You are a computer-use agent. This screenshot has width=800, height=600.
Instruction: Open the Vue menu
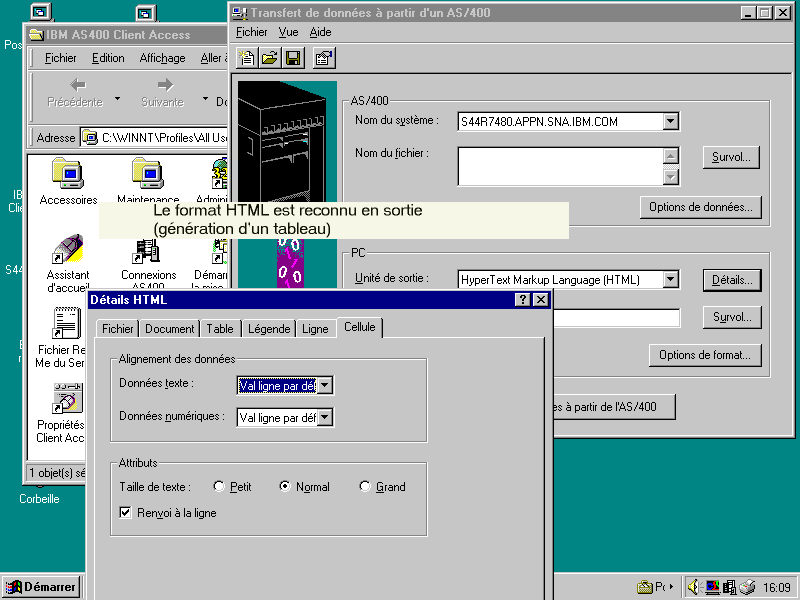click(288, 32)
